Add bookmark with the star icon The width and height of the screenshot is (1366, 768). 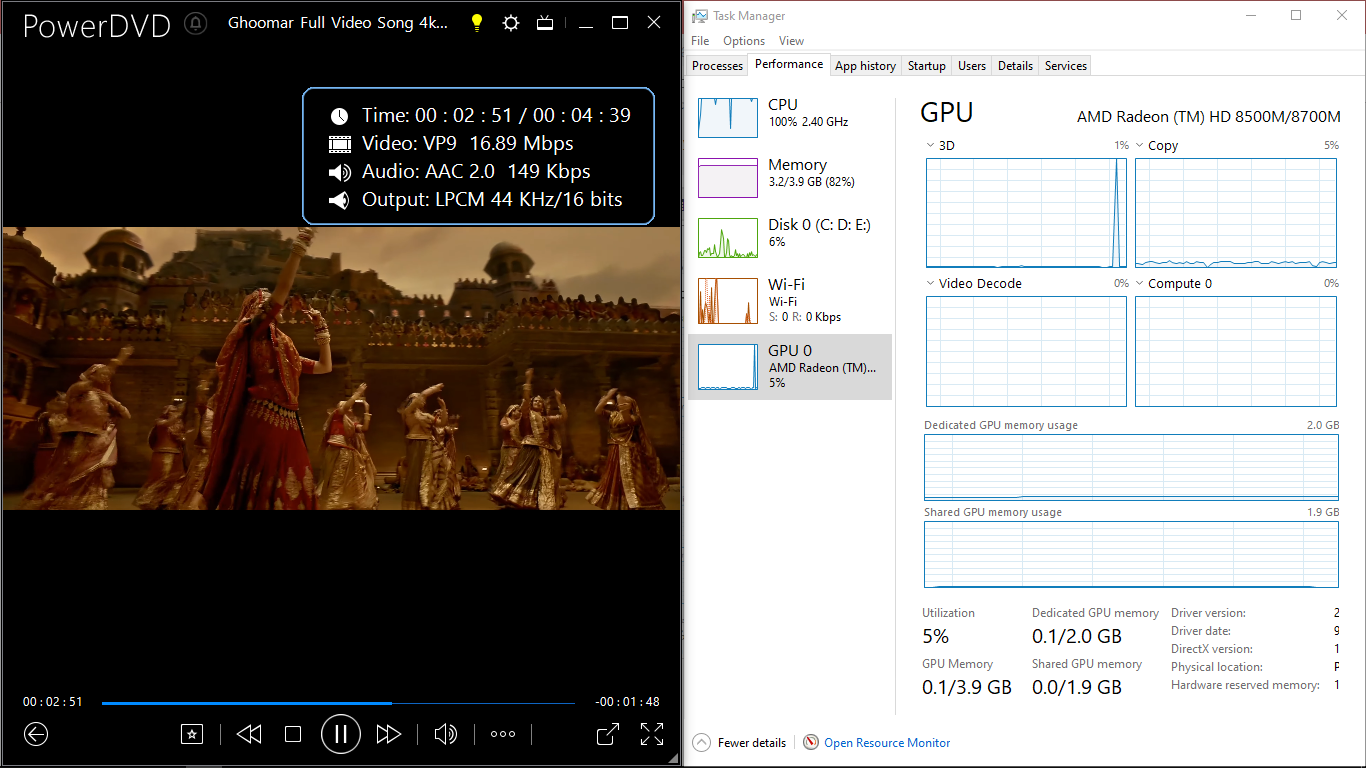coord(191,734)
